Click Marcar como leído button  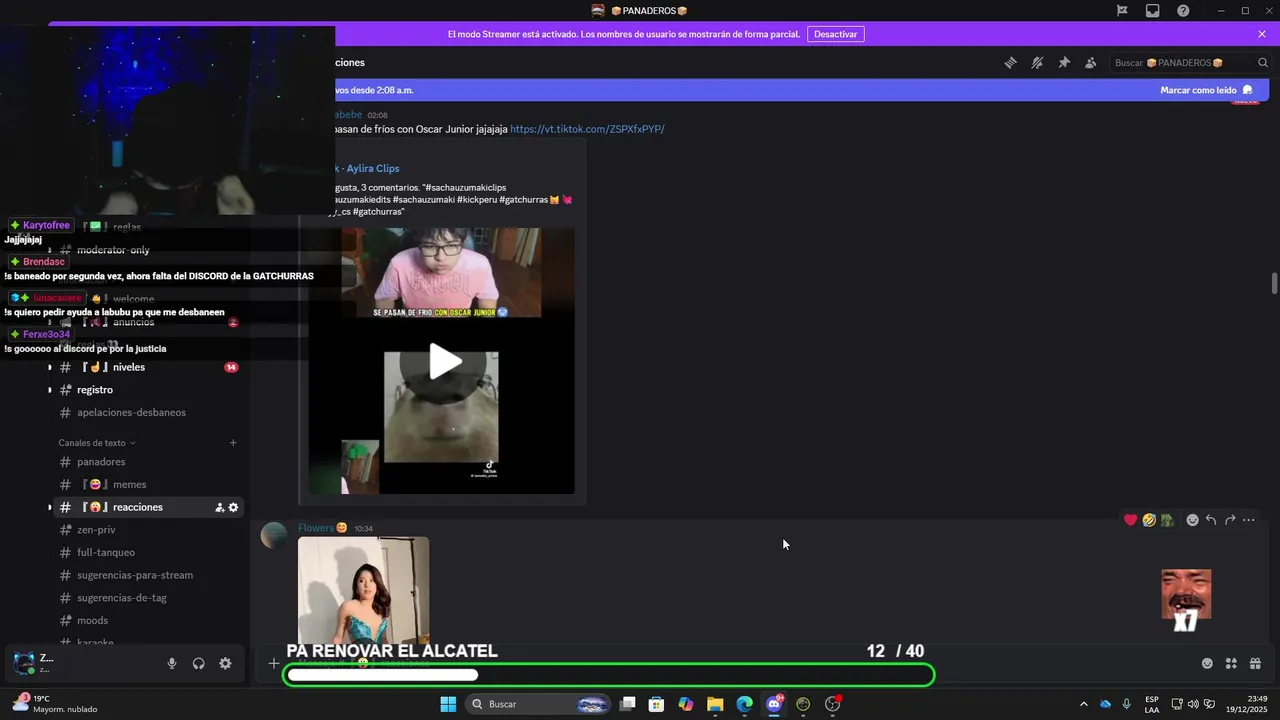[x=1206, y=90]
